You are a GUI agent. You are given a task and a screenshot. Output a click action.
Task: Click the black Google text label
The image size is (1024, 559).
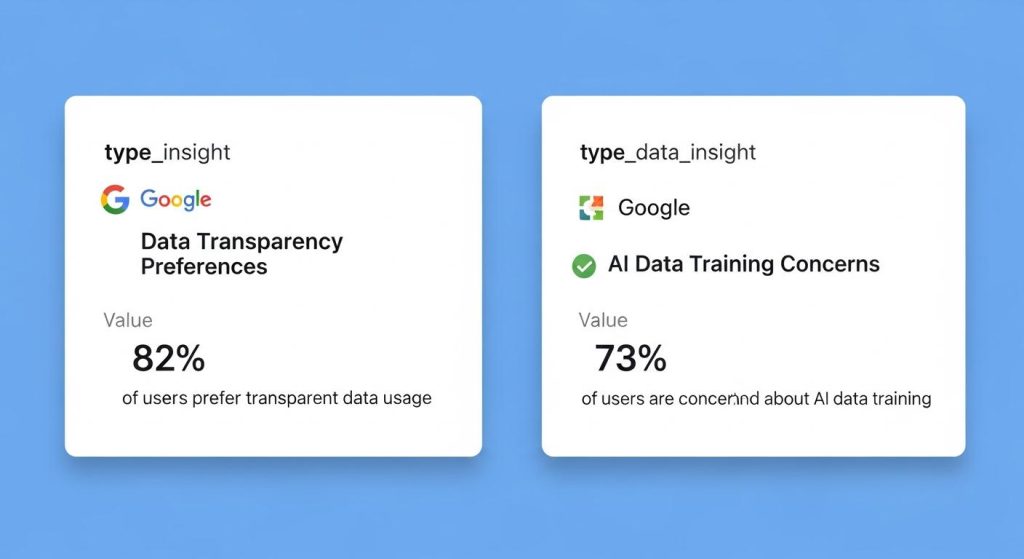coord(654,208)
